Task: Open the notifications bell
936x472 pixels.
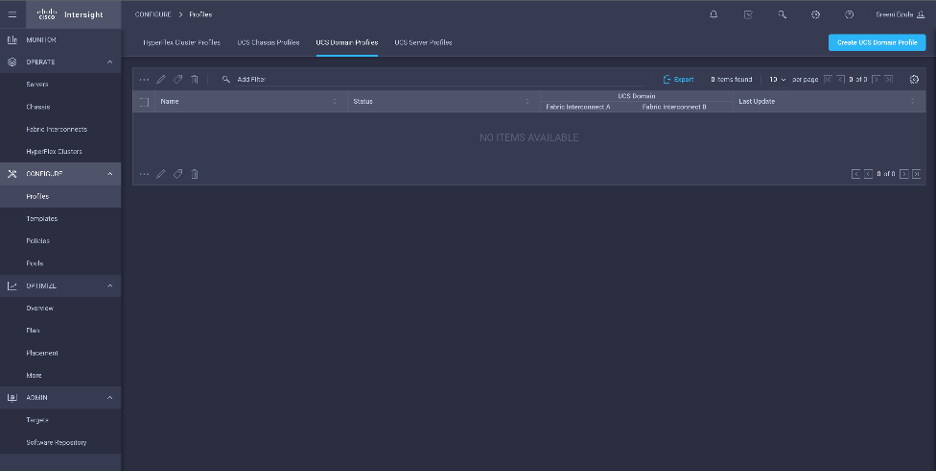Action: [713, 14]
